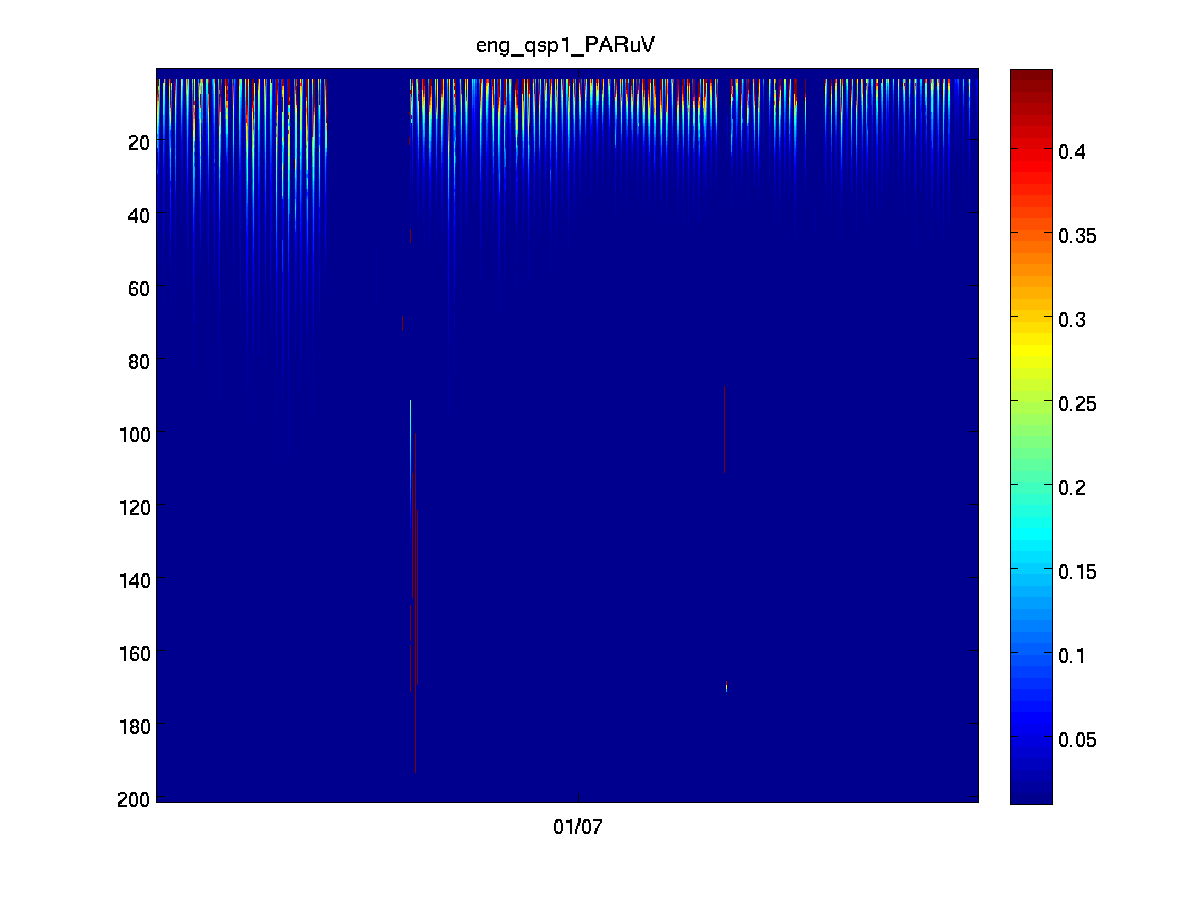Select the 0.35 colorbar tick label

coord(1078,236)
